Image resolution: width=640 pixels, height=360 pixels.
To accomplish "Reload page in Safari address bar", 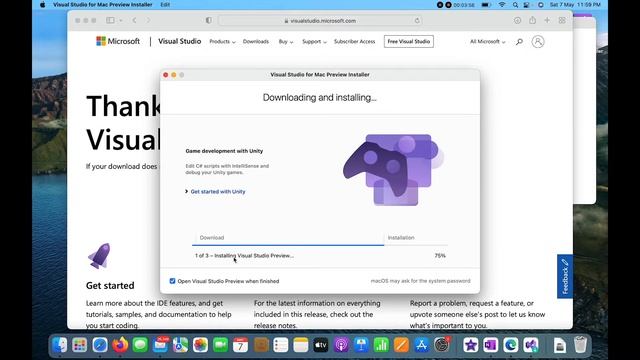I will pos(417,20).
